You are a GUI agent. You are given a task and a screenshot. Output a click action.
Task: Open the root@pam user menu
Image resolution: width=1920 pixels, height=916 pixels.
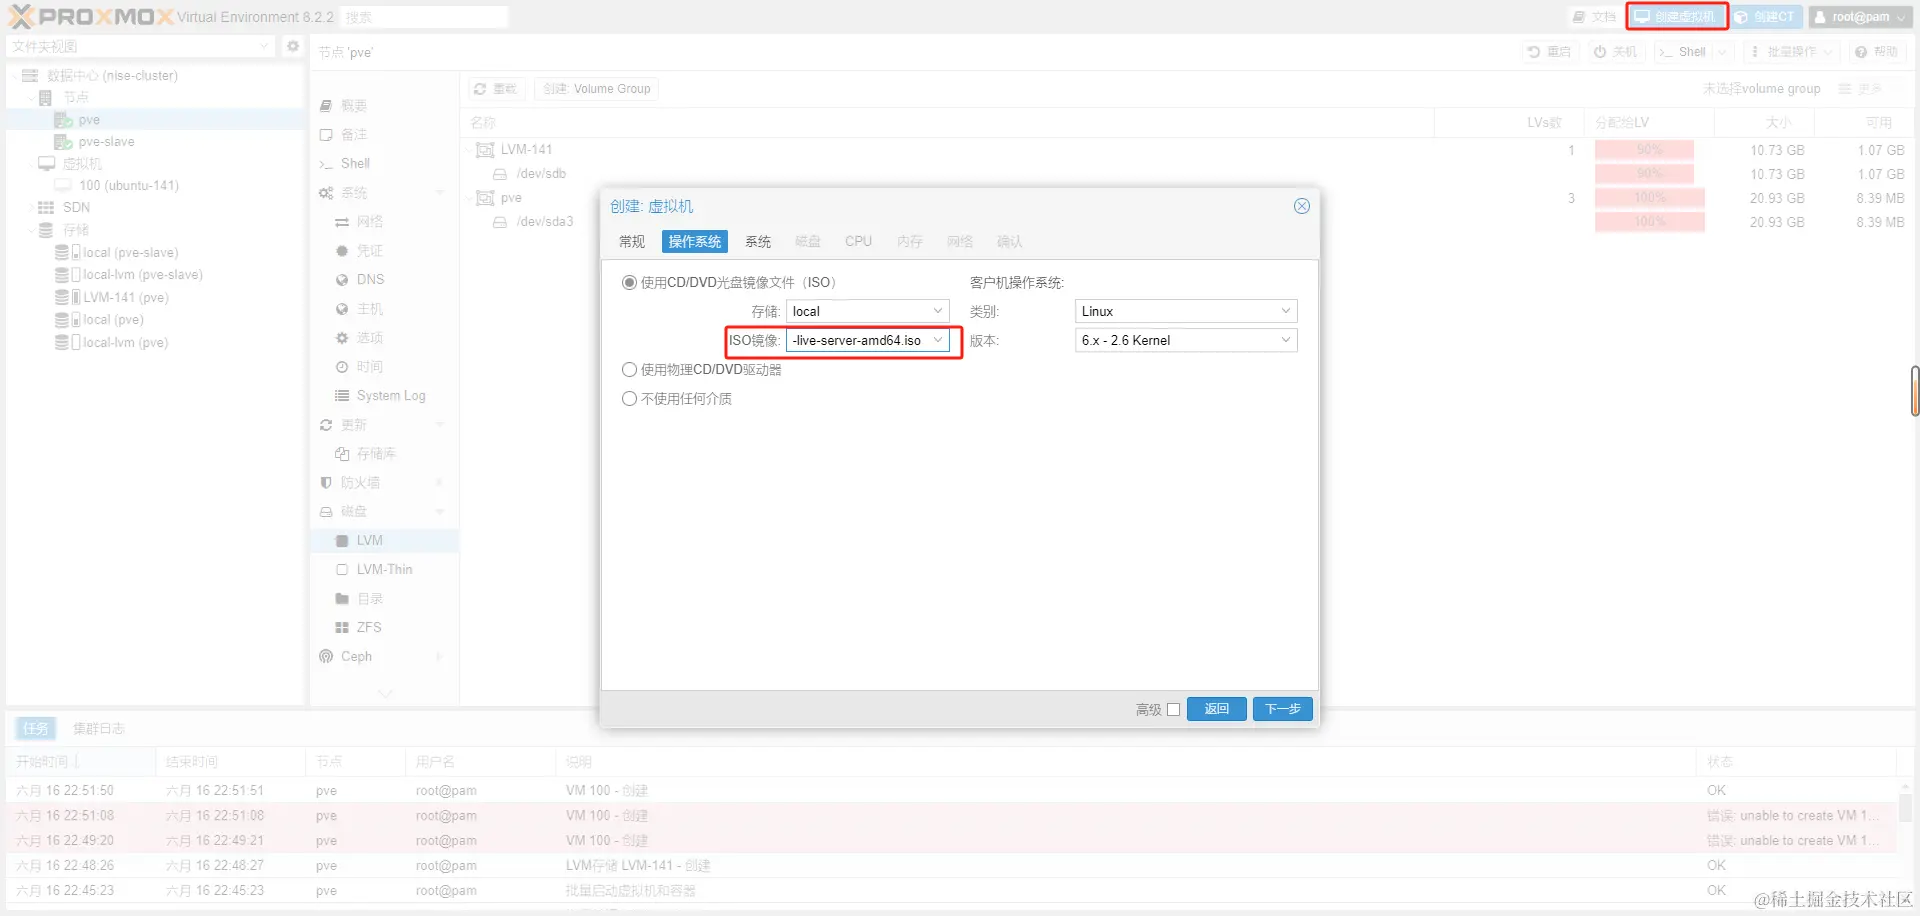1860,17
